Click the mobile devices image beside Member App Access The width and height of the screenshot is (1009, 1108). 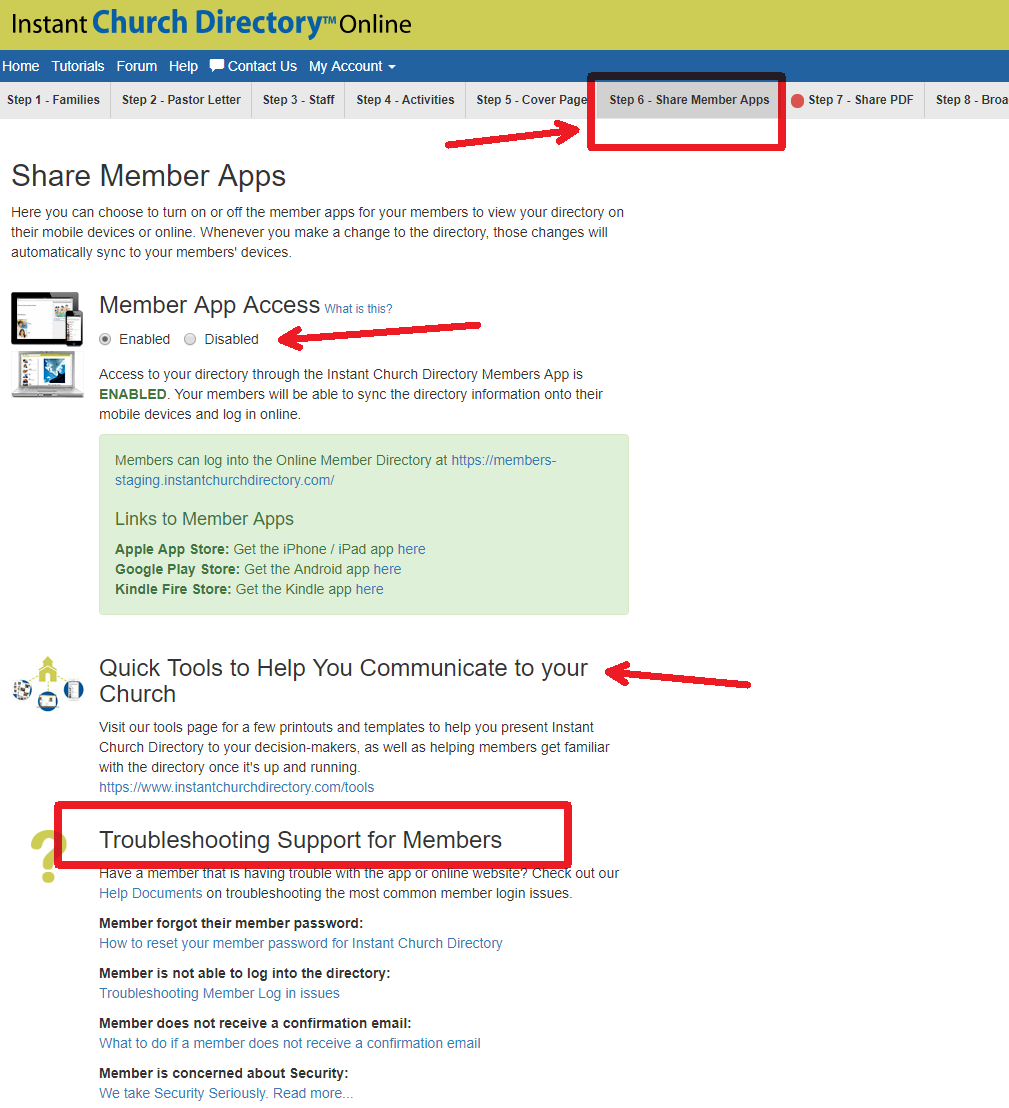coord(47,318)
